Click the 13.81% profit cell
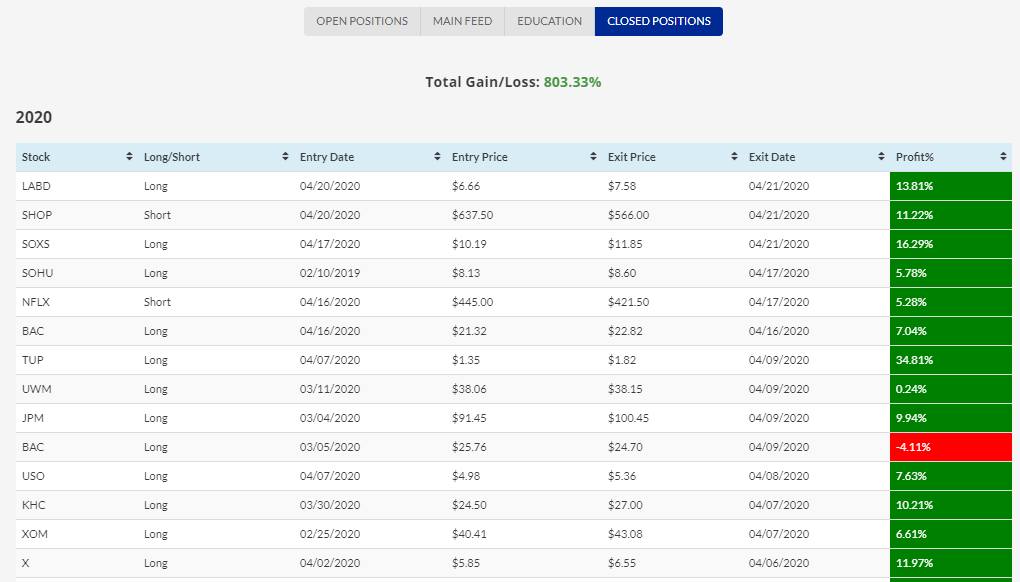Viewport: 1020px width, 582px height. tap(950, 186)
